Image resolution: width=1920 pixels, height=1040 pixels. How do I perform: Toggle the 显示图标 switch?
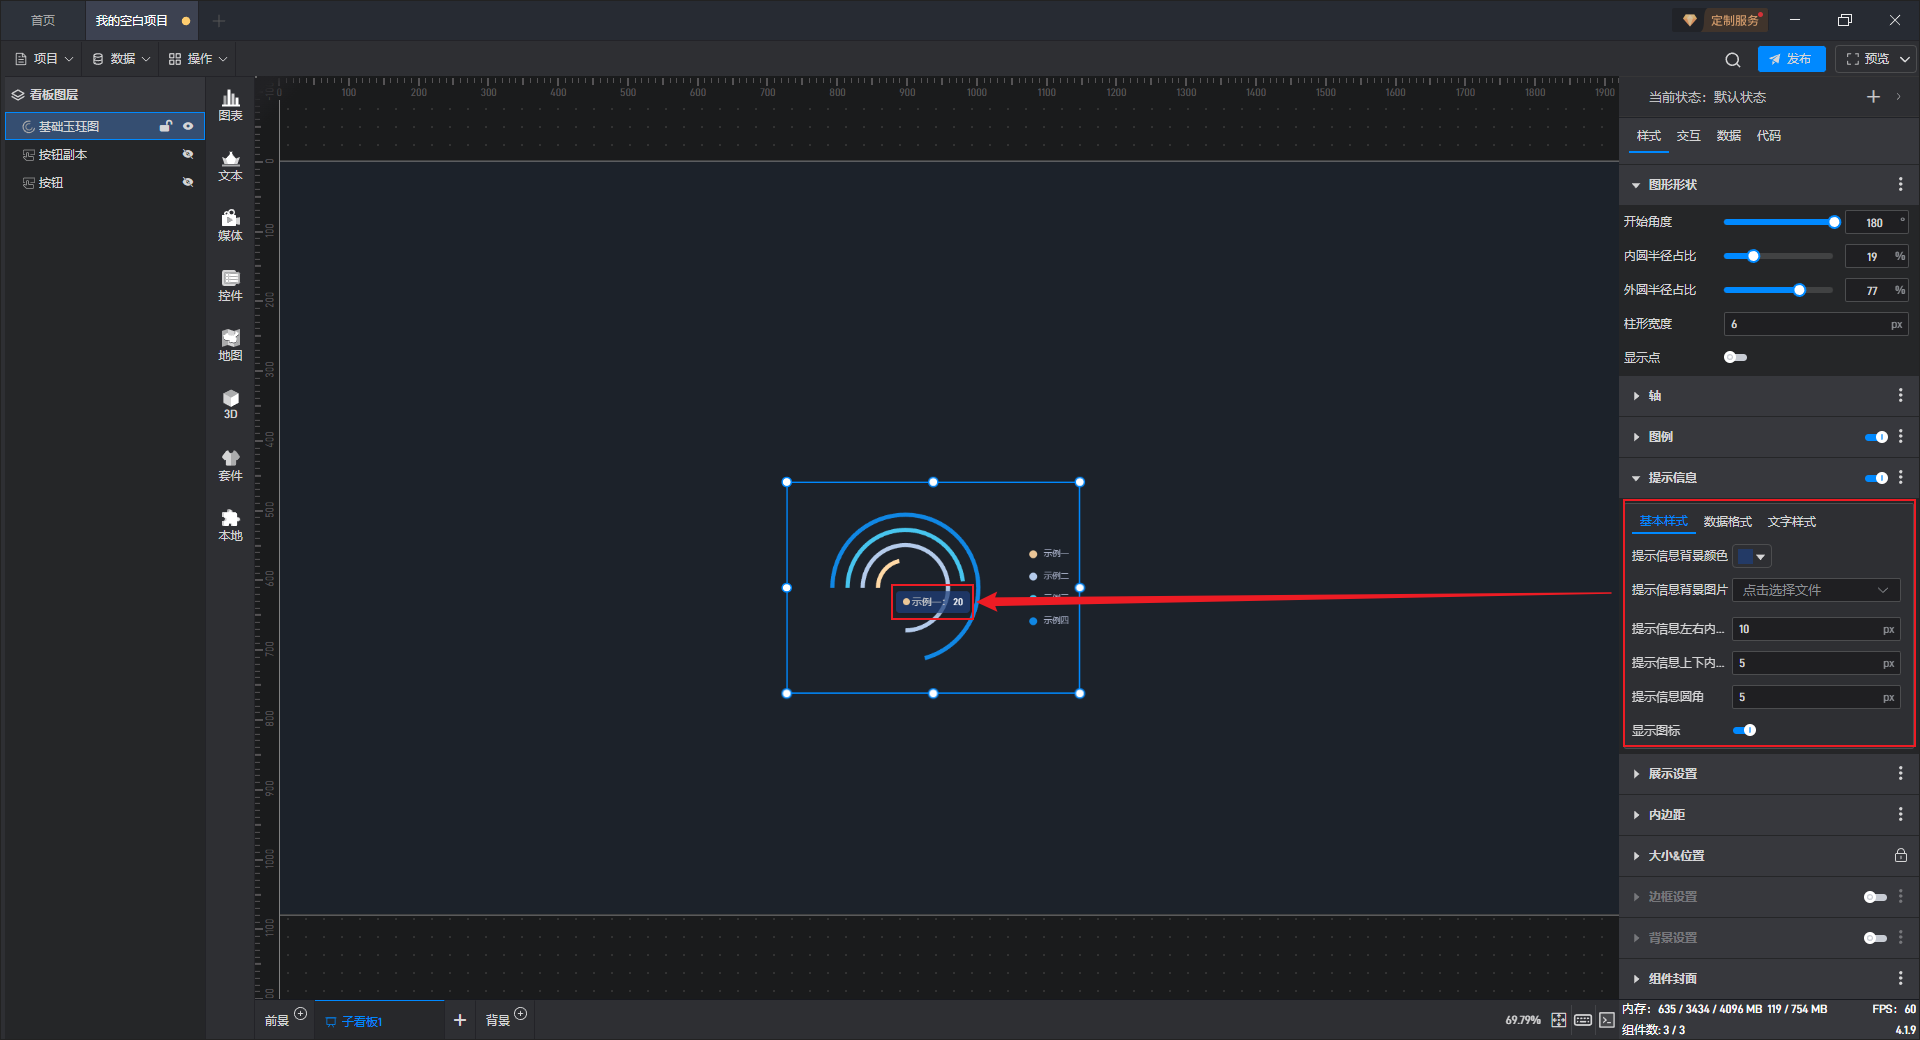(x=1745, y=730)
